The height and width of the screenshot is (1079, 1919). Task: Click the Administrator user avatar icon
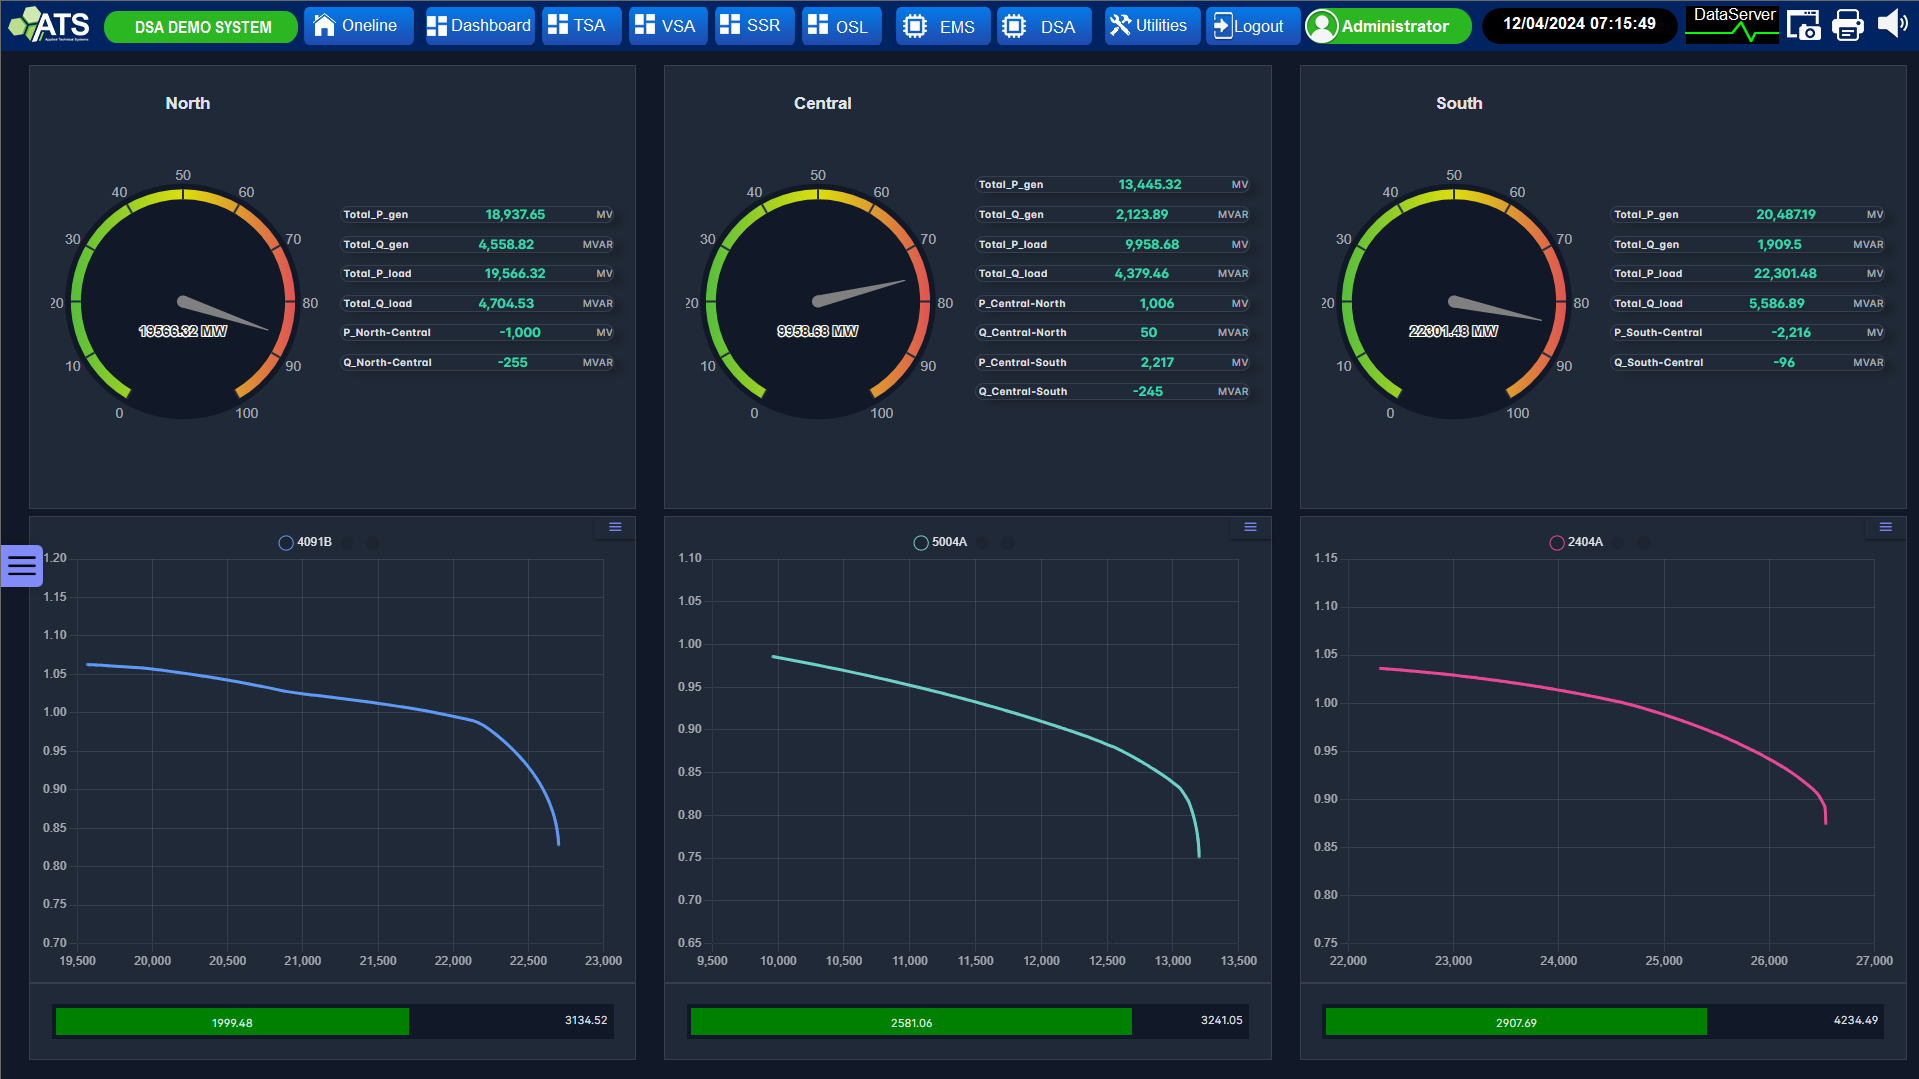pyautogui.click(x=1322, y=26)
